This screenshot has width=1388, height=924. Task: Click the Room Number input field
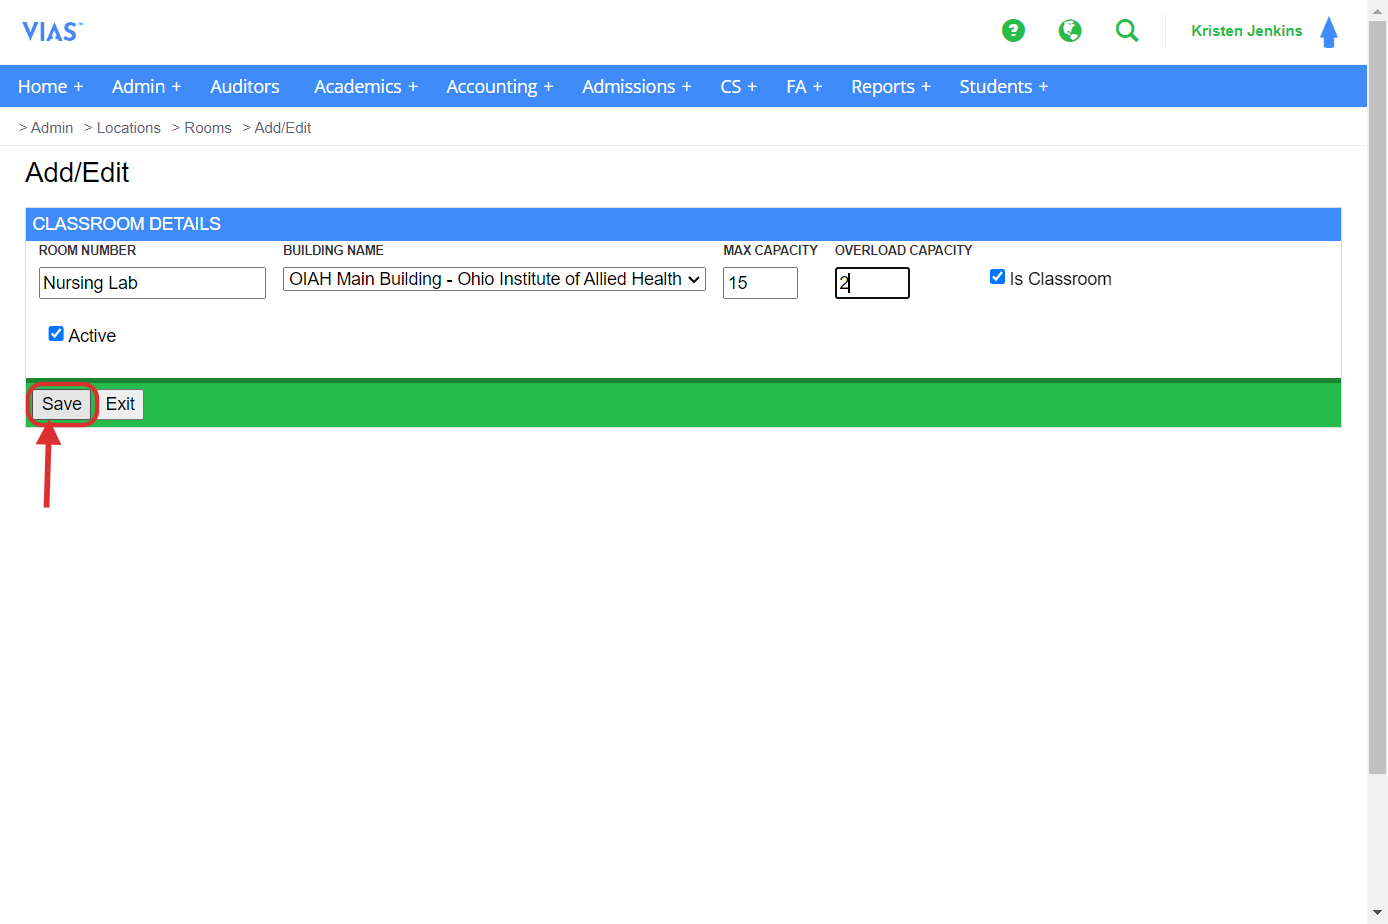pyautogui.click(x=152, y=283)
